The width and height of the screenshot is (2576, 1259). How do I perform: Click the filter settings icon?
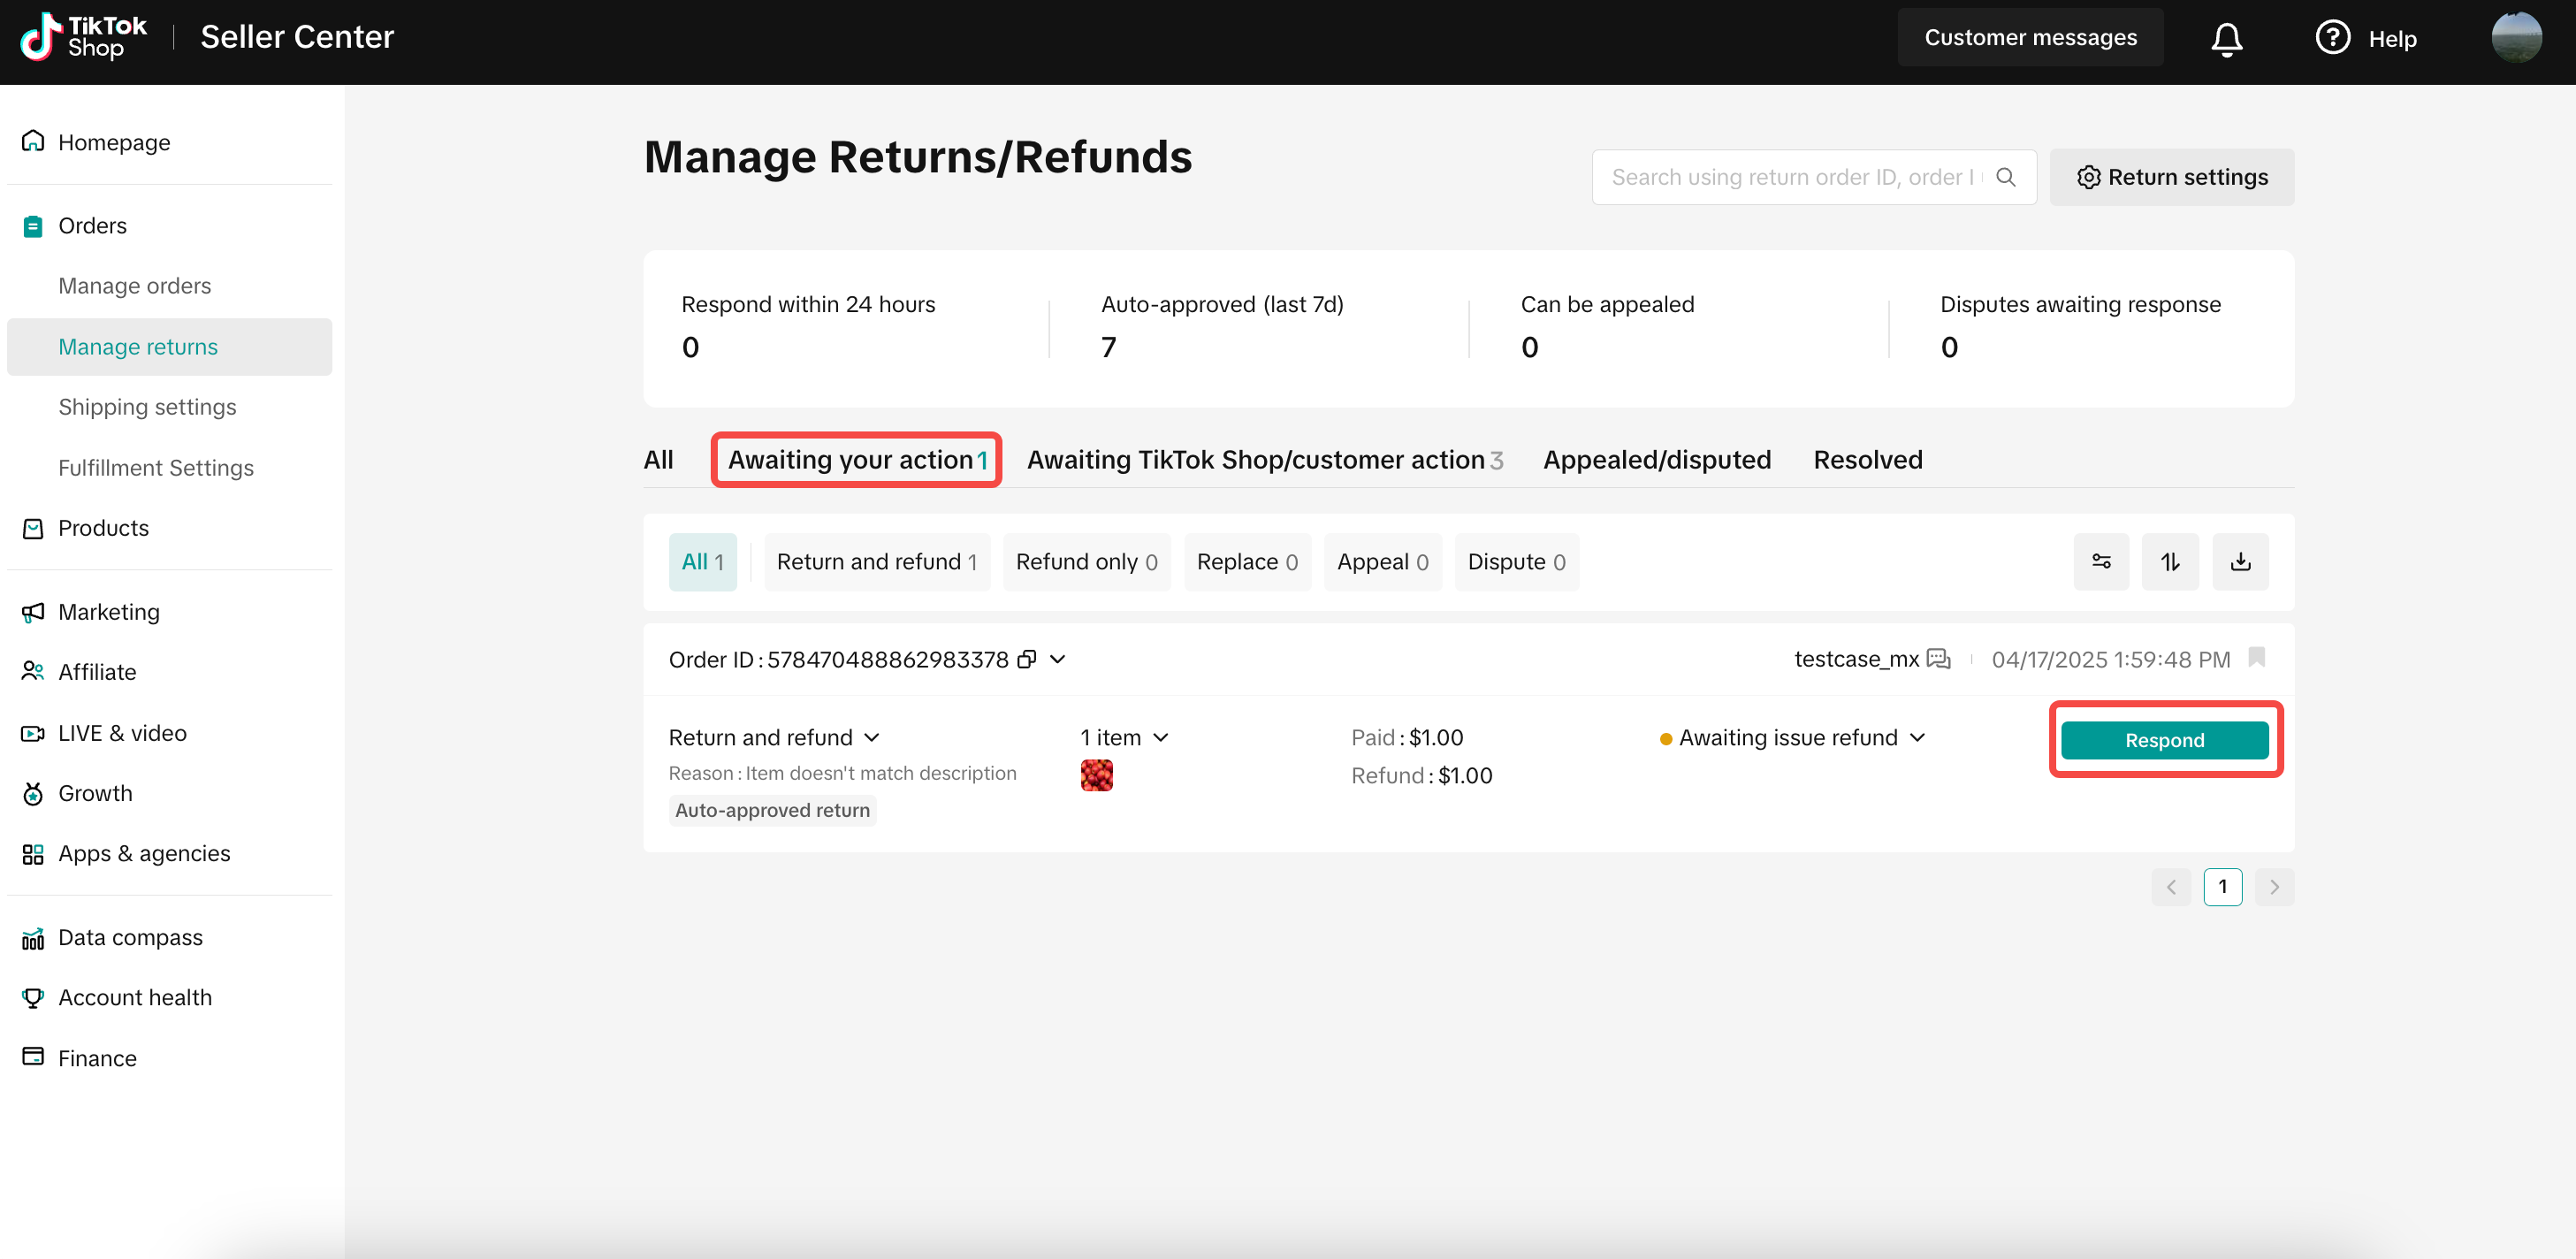tap(2101, 561)
